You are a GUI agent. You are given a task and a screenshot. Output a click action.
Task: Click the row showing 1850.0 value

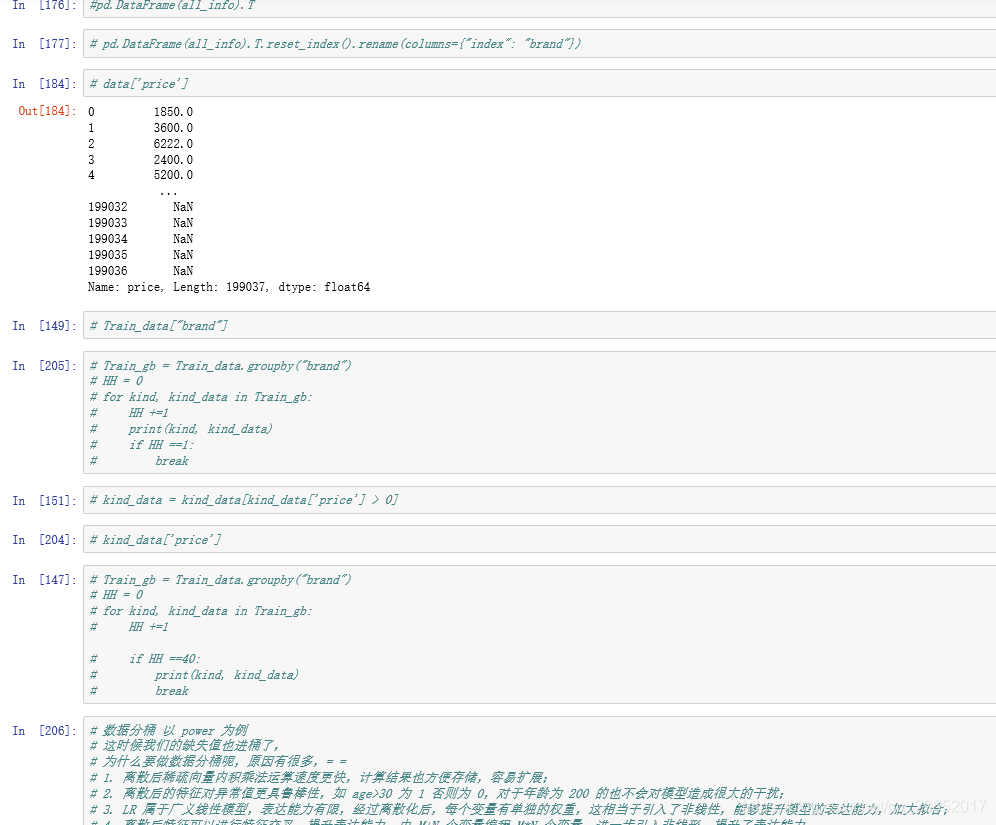tap(160, 111)
